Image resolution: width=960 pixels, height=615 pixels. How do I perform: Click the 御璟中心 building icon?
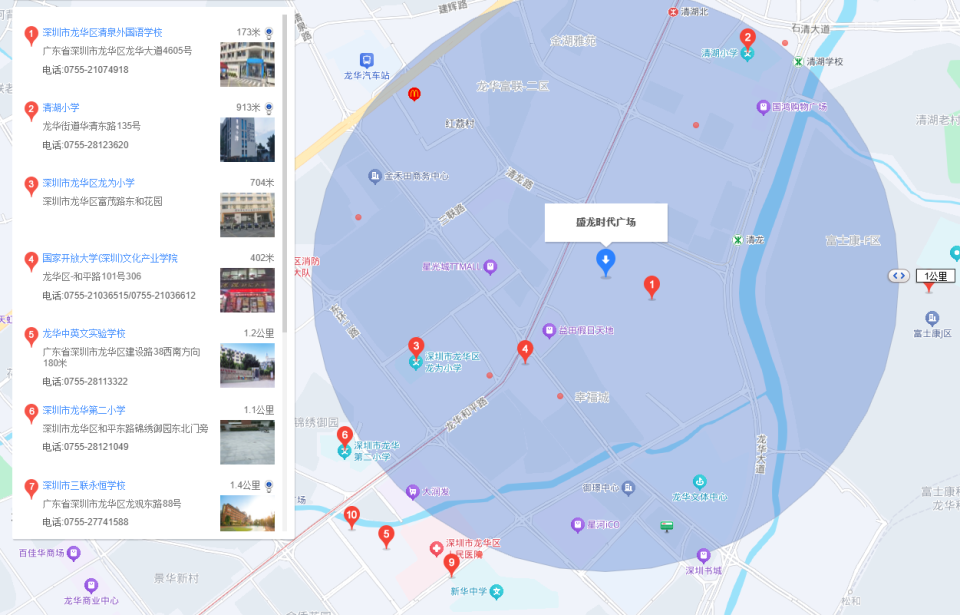pyautogui.click(x=628, y=488)
